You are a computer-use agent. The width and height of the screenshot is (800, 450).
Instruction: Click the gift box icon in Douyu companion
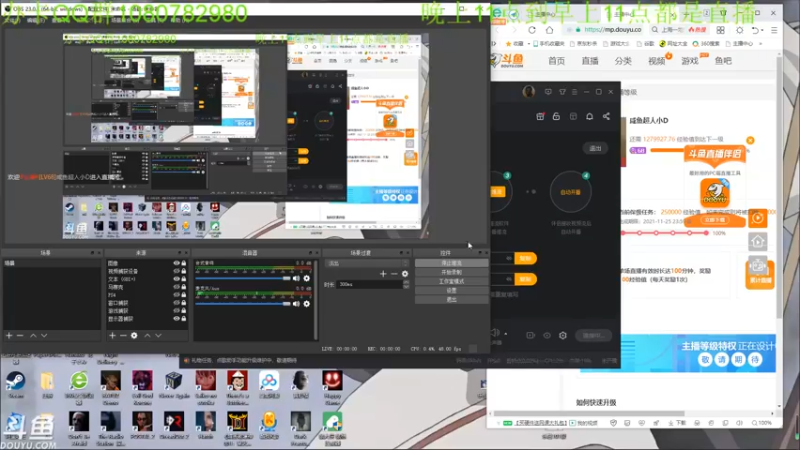540,116
